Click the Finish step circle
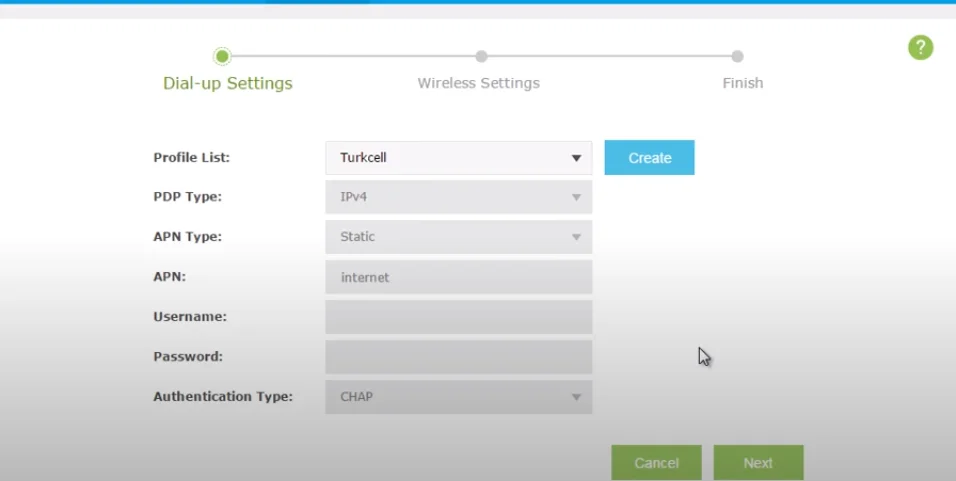Image resolution: width=956 pixels, height=481 pixels. tap(737, 56)
